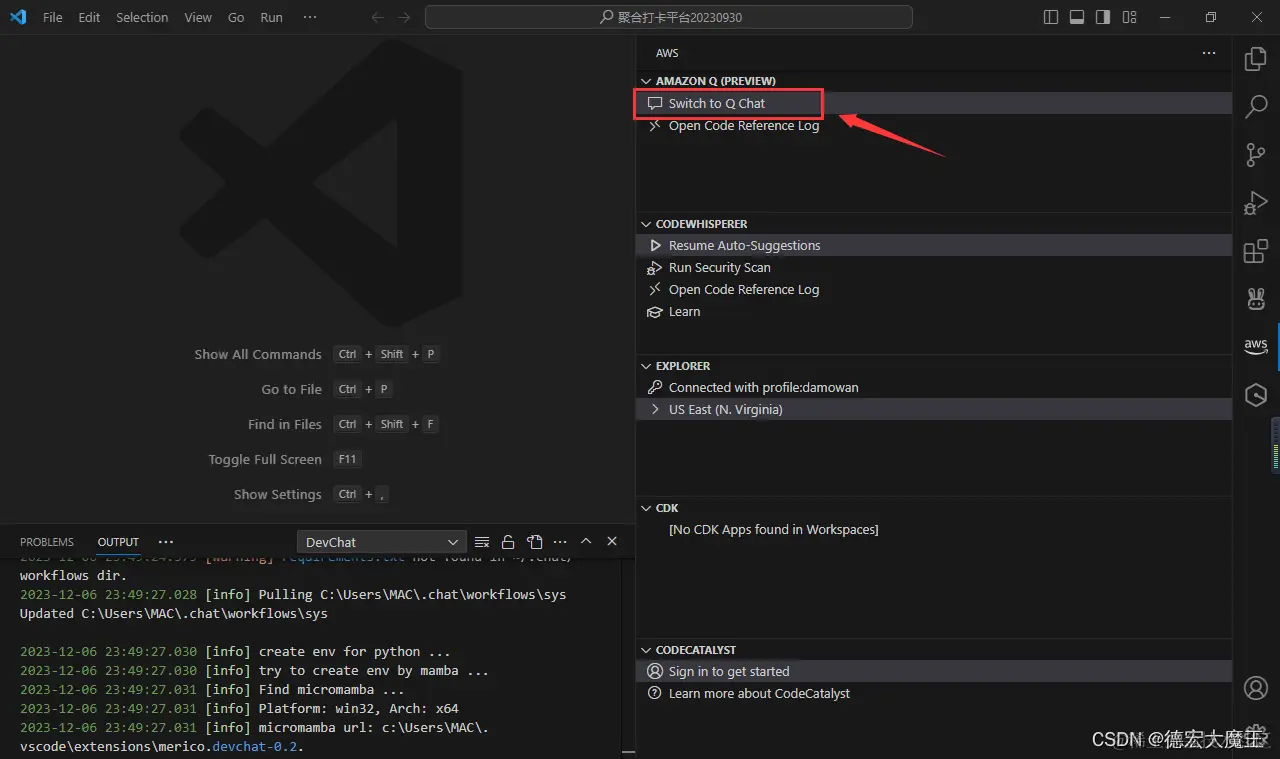Open Run and Debug view
This screenshot has height=759, width=1280.
click(1256, 202)
